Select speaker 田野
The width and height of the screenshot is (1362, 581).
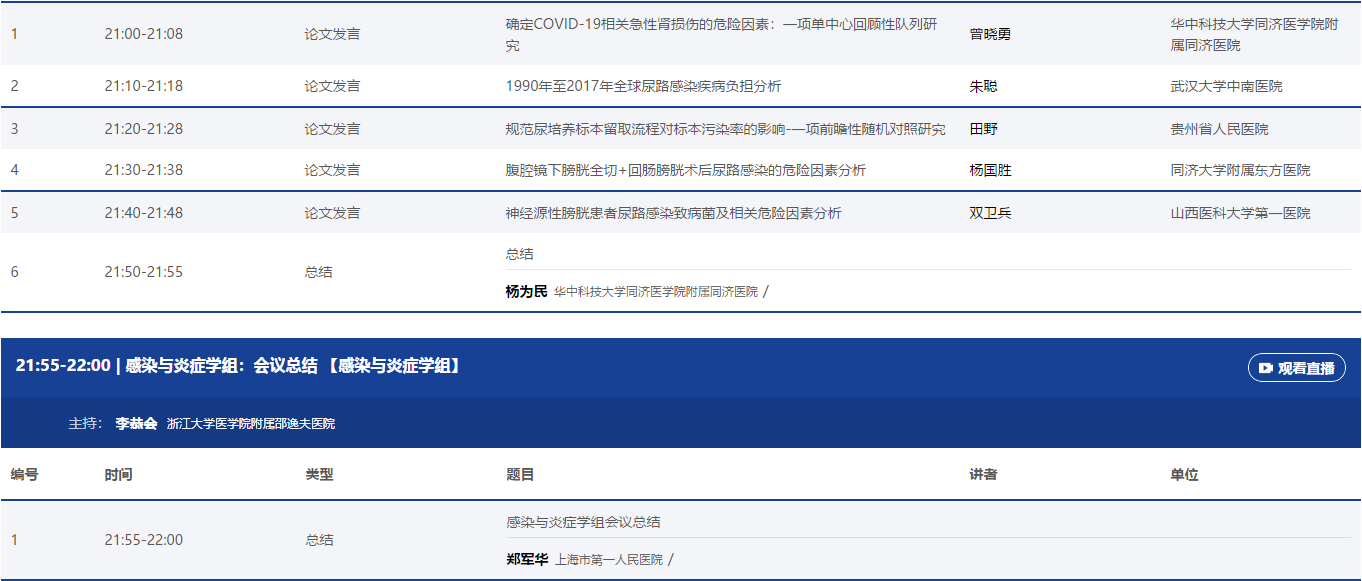point(983,129)
